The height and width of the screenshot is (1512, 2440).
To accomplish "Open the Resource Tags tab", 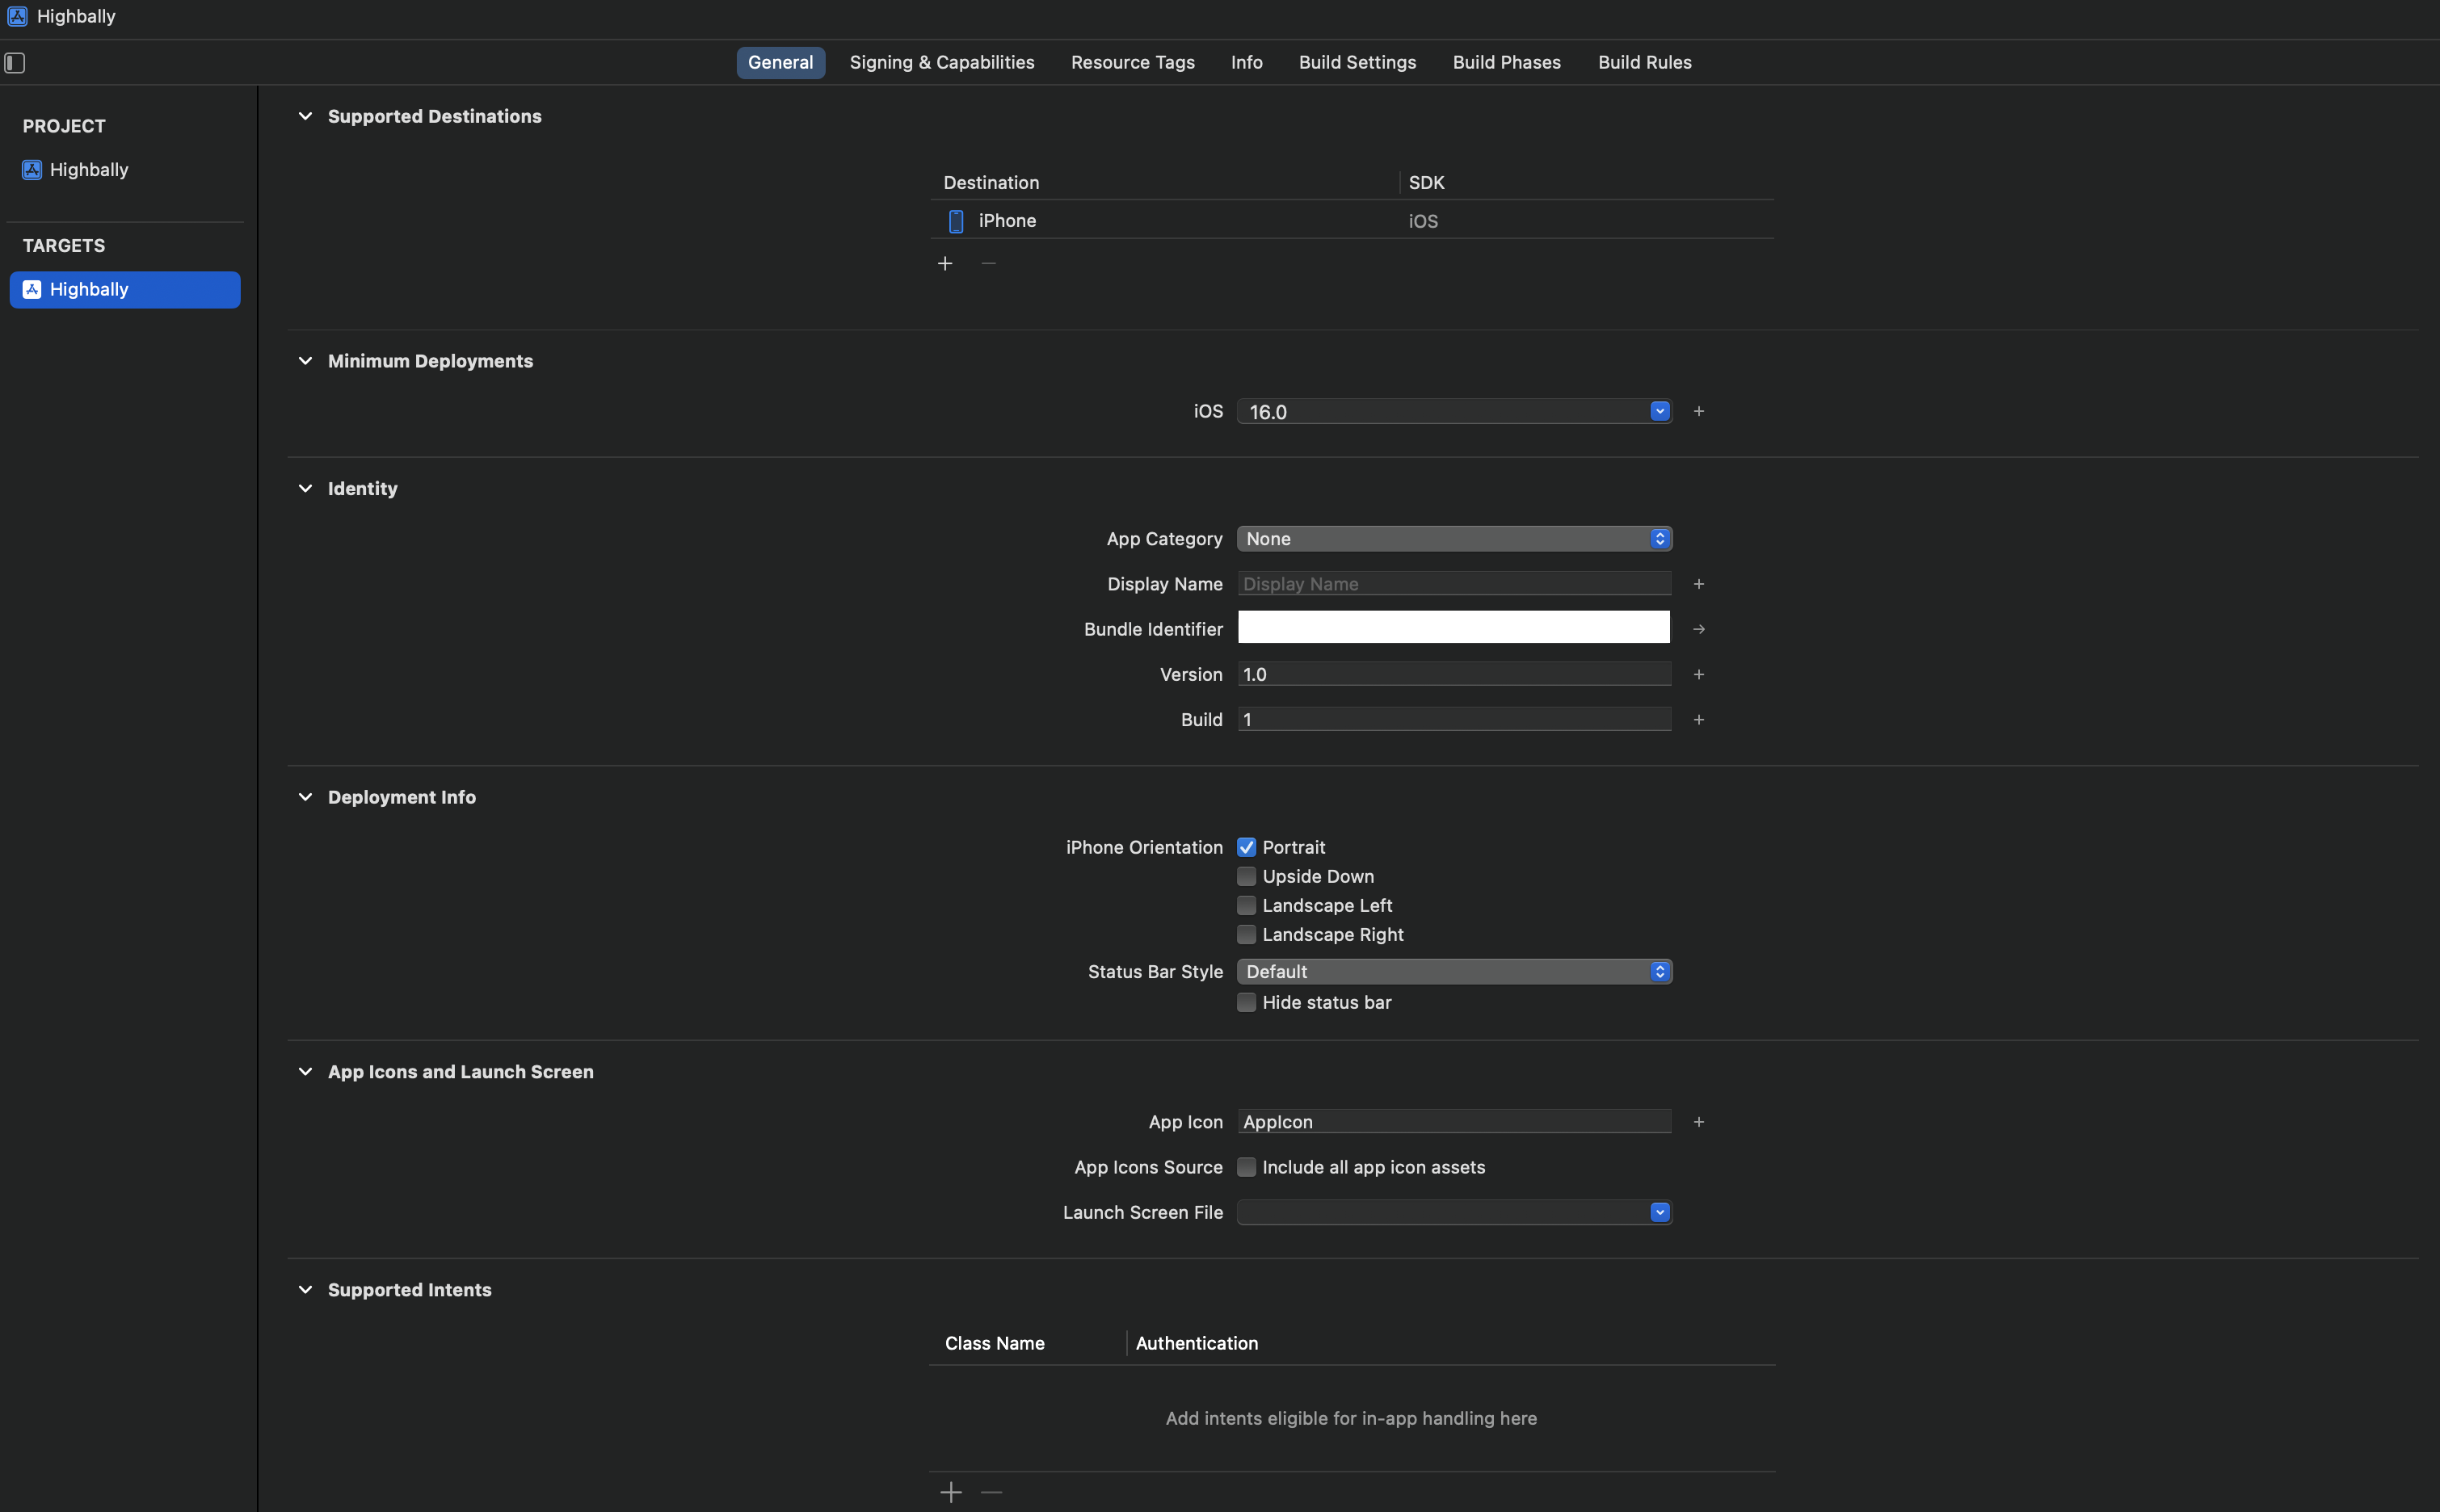I will pyautogui.click(x=1132, y=62).
